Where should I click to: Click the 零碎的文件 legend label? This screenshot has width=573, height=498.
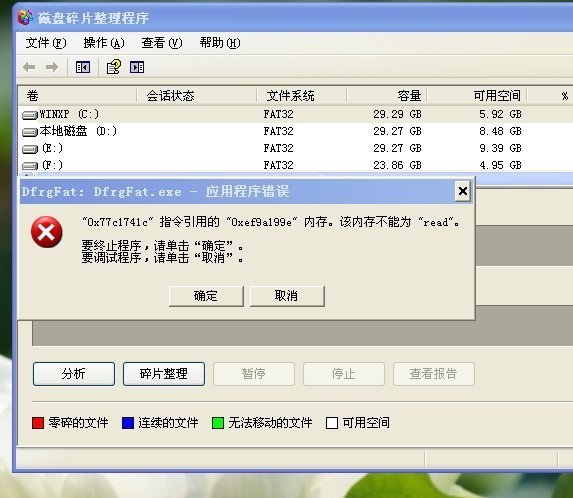(78, 423)
